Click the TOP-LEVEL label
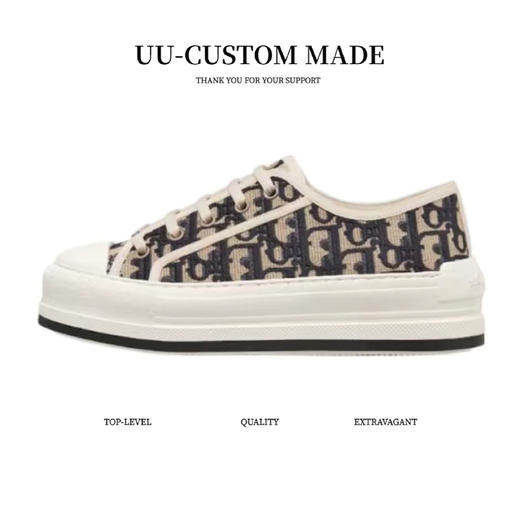 [128, 422]
